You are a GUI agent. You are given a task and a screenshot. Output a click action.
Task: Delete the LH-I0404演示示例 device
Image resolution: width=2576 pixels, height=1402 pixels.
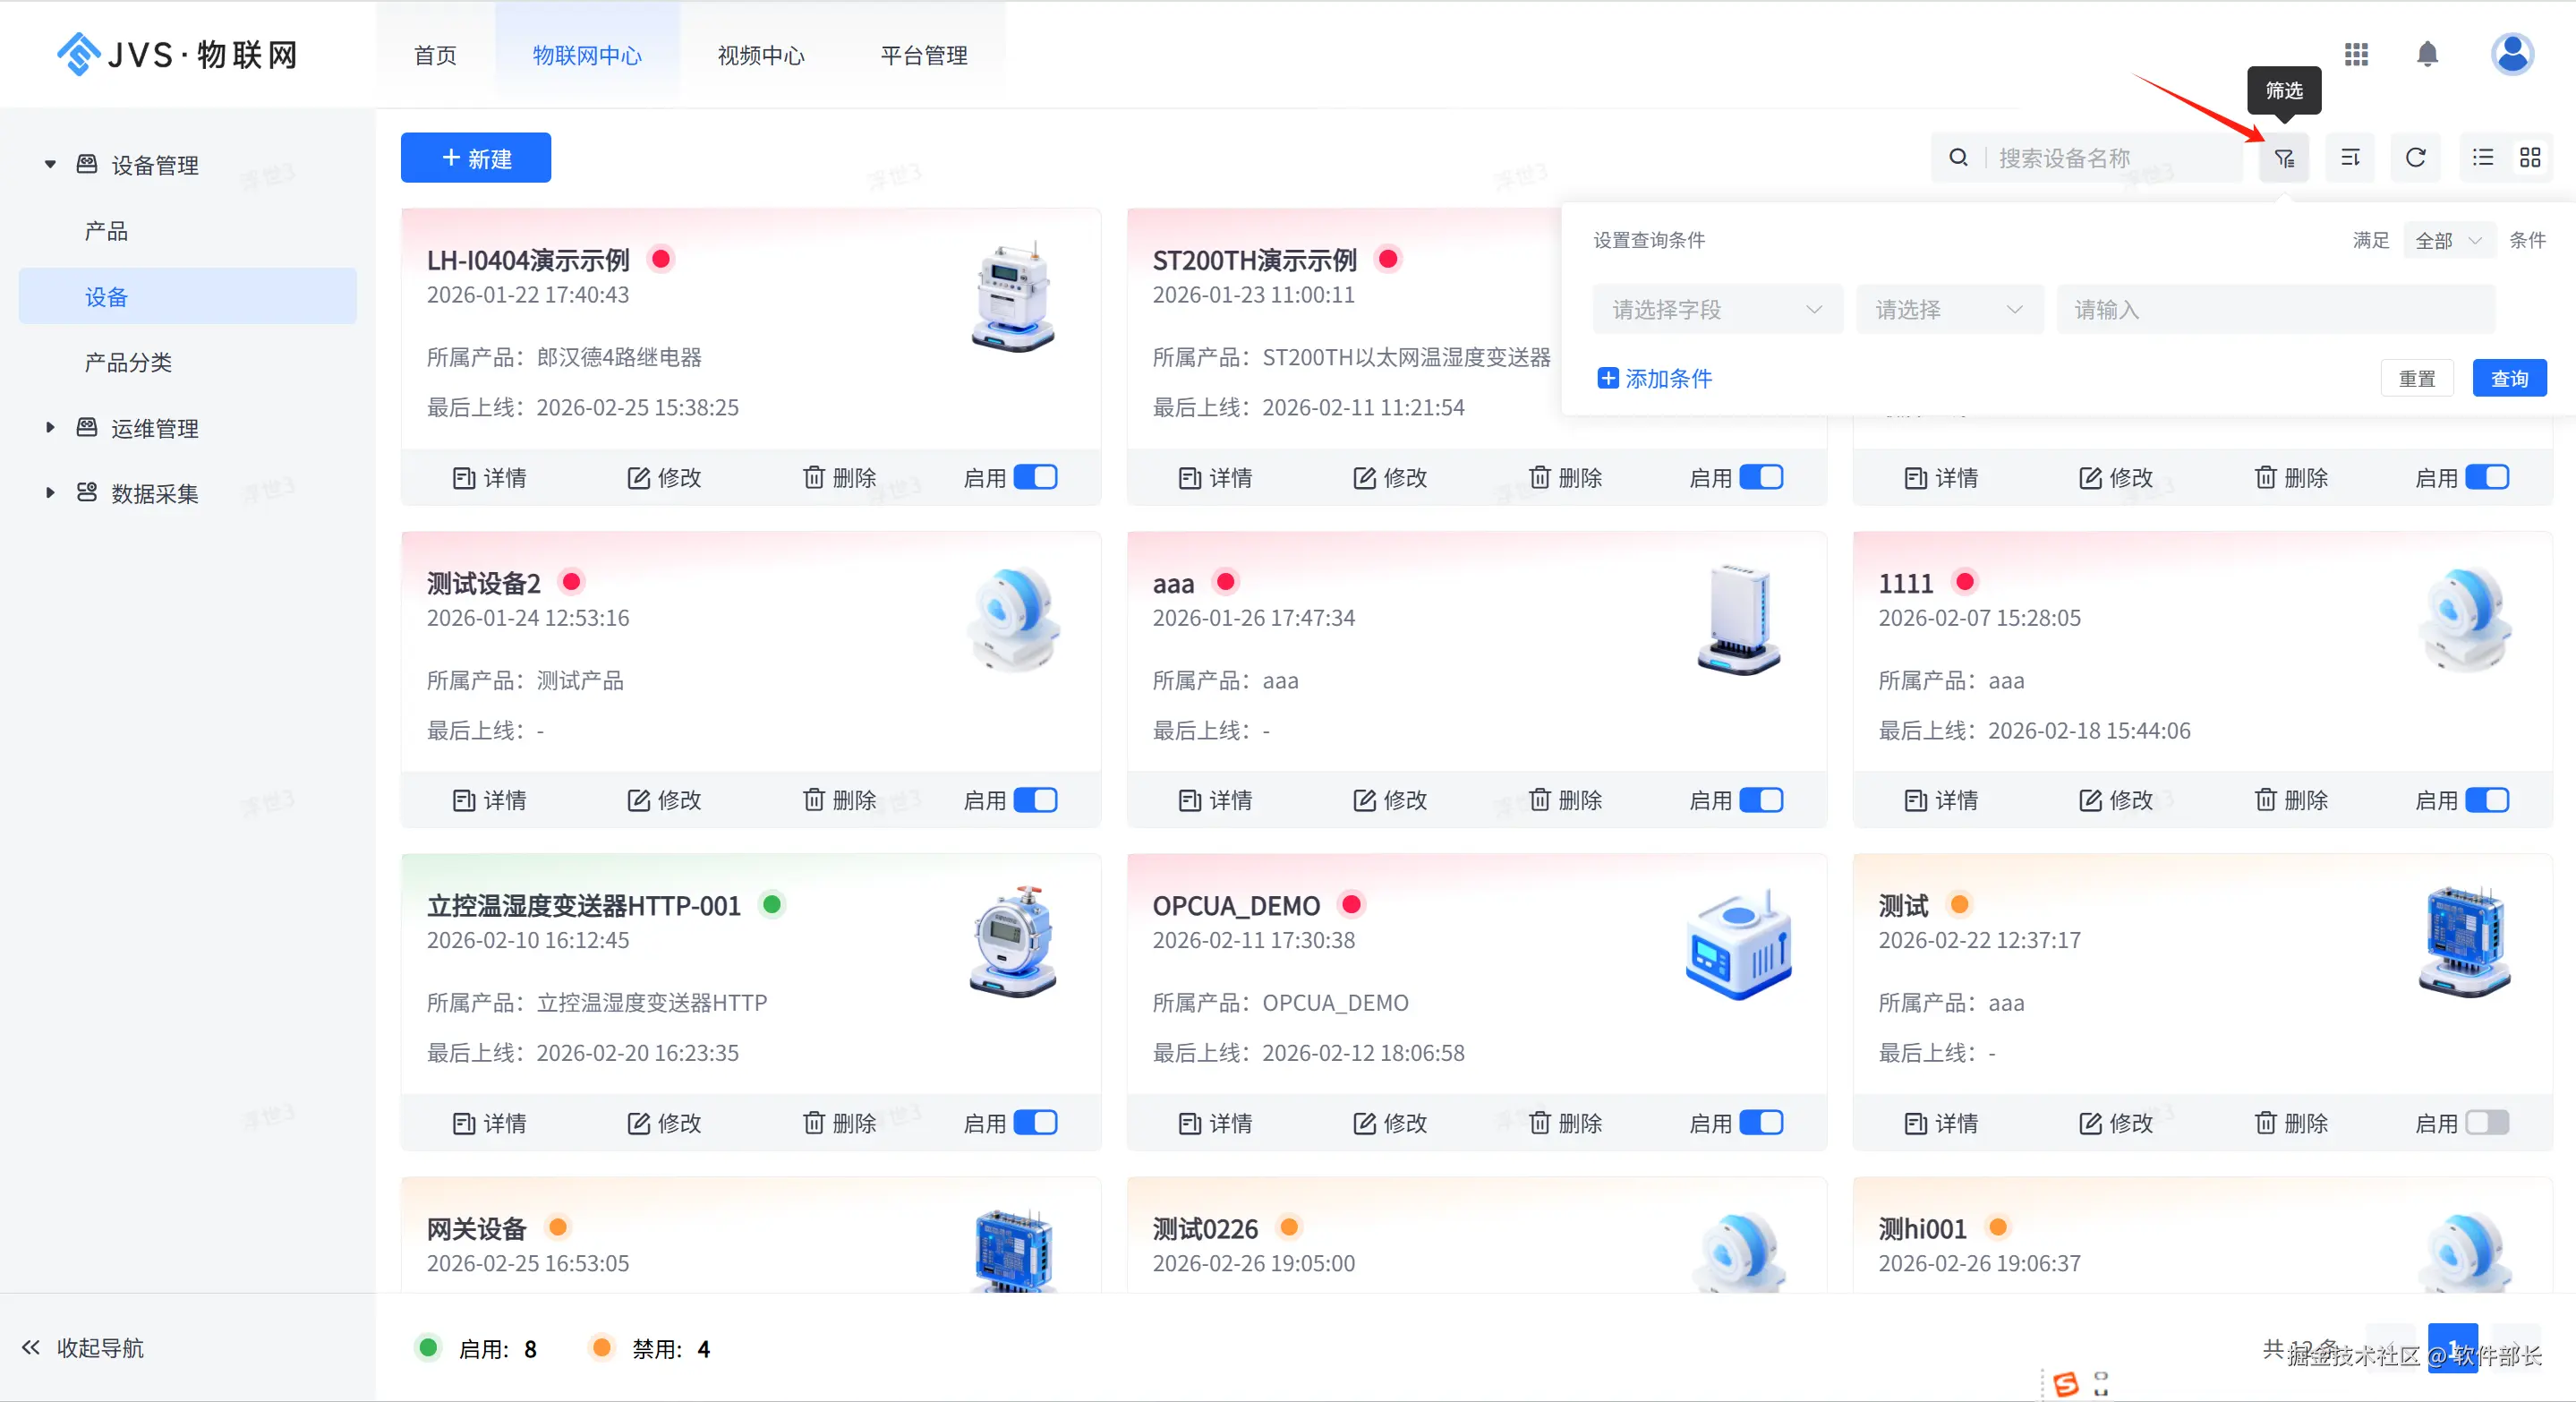(x=840, y=478)
